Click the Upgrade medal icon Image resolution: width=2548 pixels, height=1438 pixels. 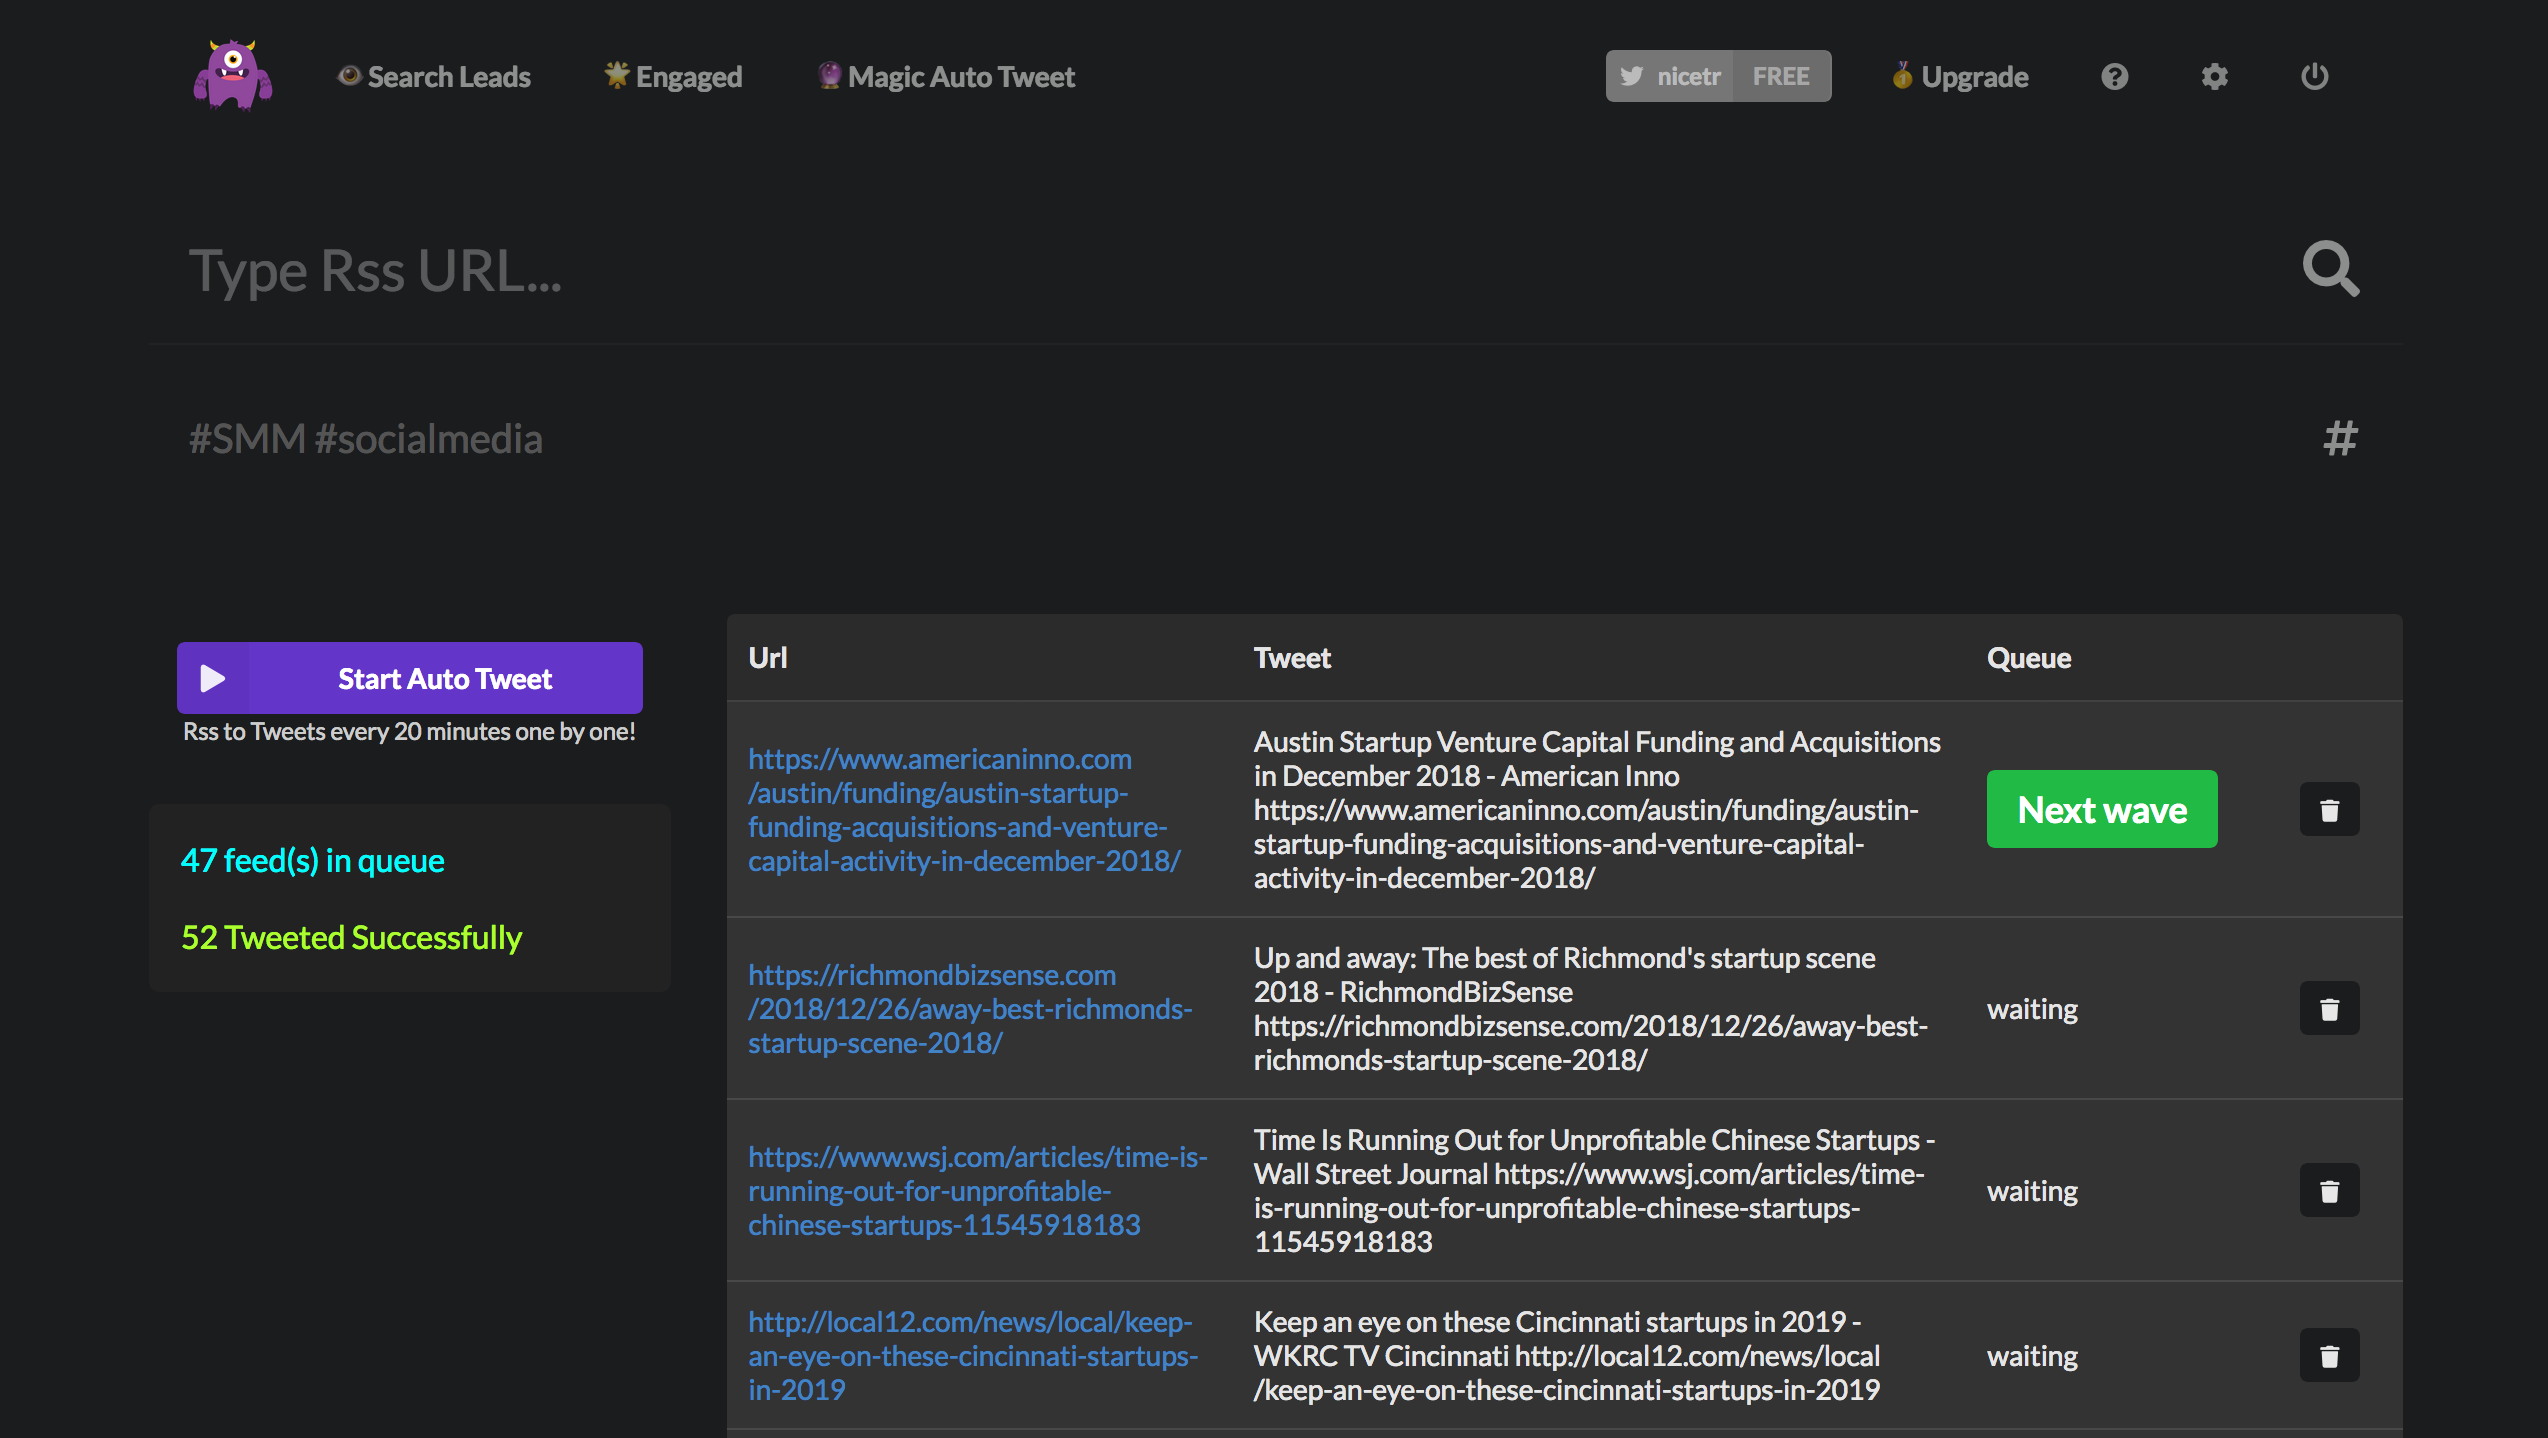click(x=1903, y=75)
